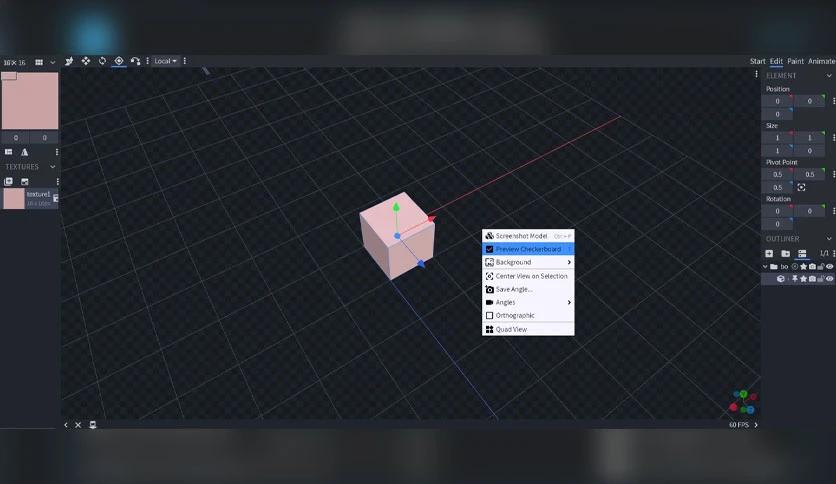Select the Move tool in the toolbar

pos(69,61)
